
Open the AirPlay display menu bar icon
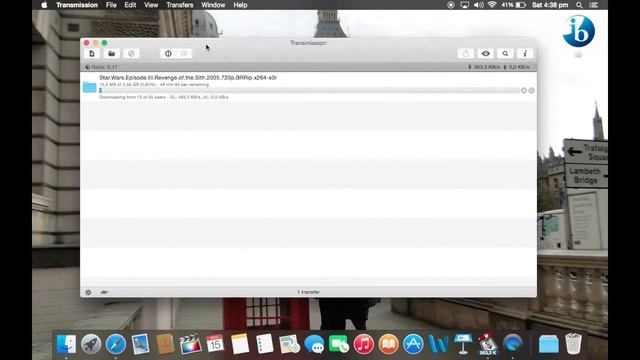click(x=464, y=5)
